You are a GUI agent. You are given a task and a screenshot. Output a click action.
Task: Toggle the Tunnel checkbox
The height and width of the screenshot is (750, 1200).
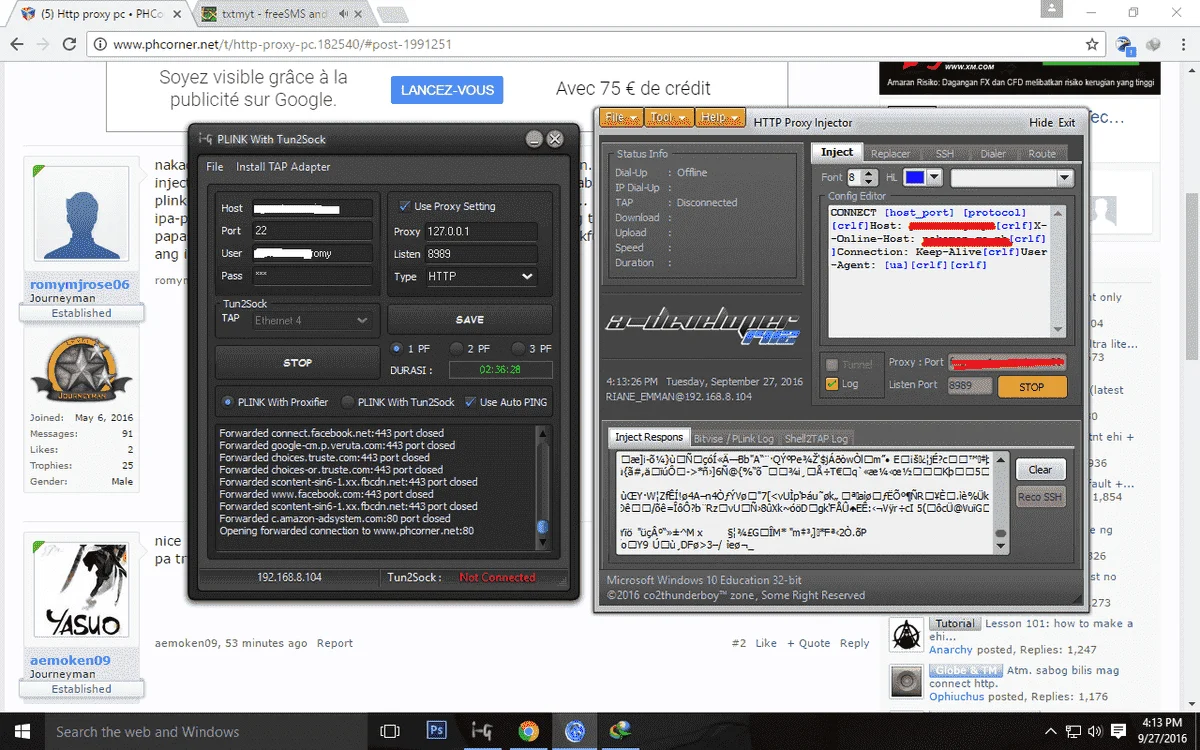(x=831, y=365)
